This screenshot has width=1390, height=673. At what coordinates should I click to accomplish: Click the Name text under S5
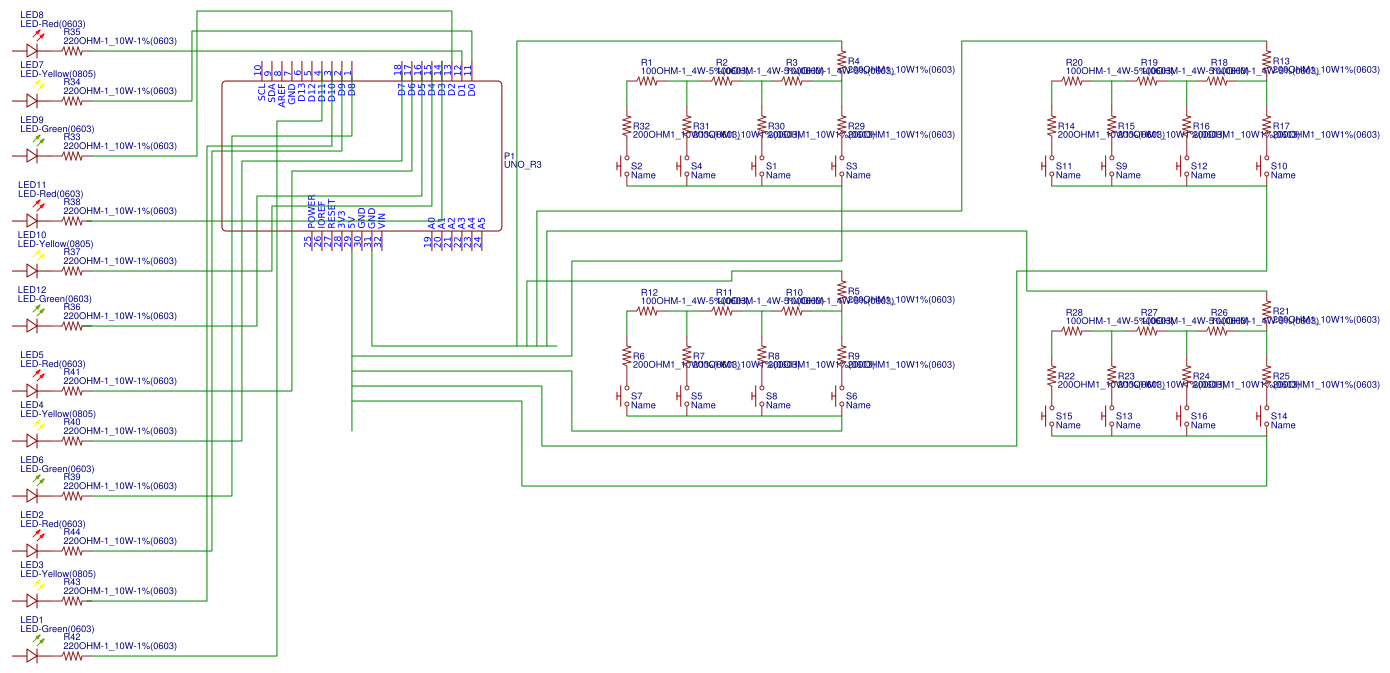click(703, 405)
